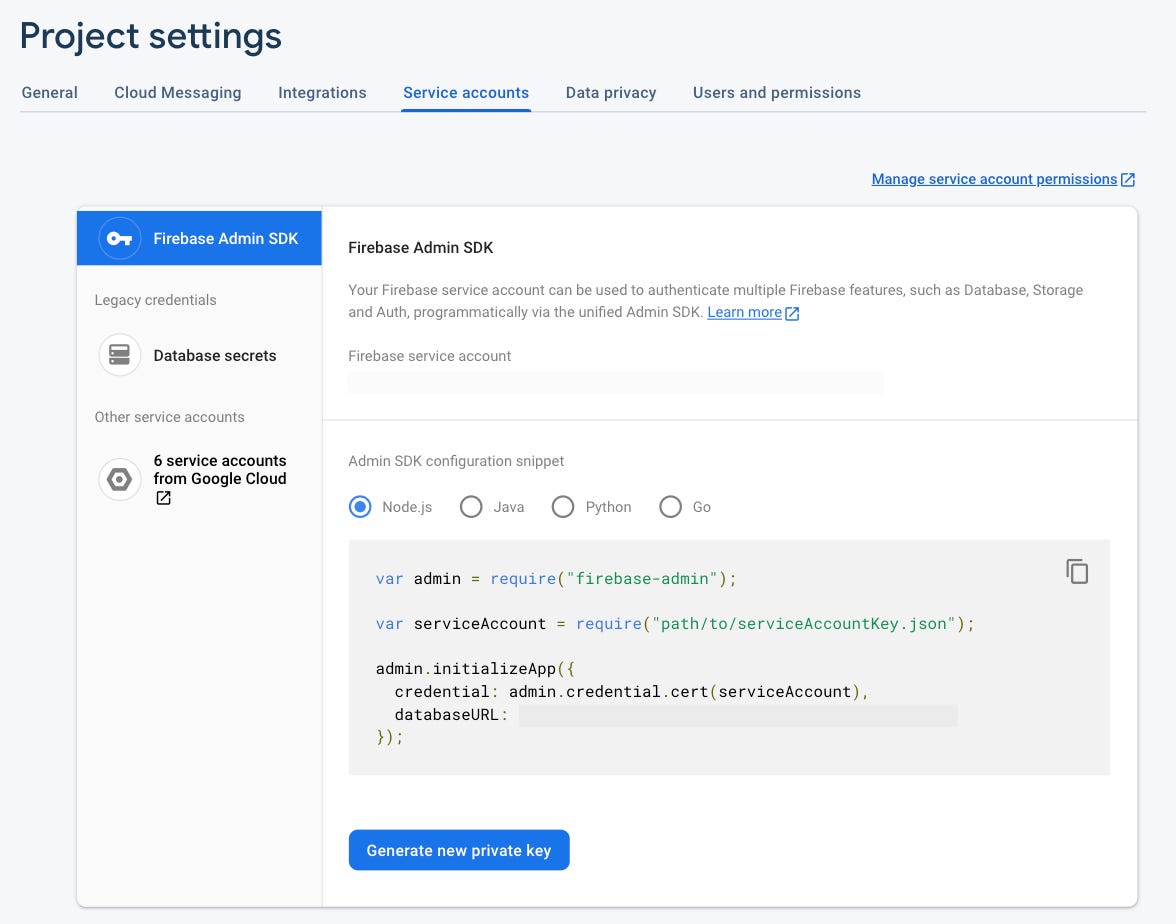
Task: Open Manage service account permissions link
Action: (x=994, y=179)
